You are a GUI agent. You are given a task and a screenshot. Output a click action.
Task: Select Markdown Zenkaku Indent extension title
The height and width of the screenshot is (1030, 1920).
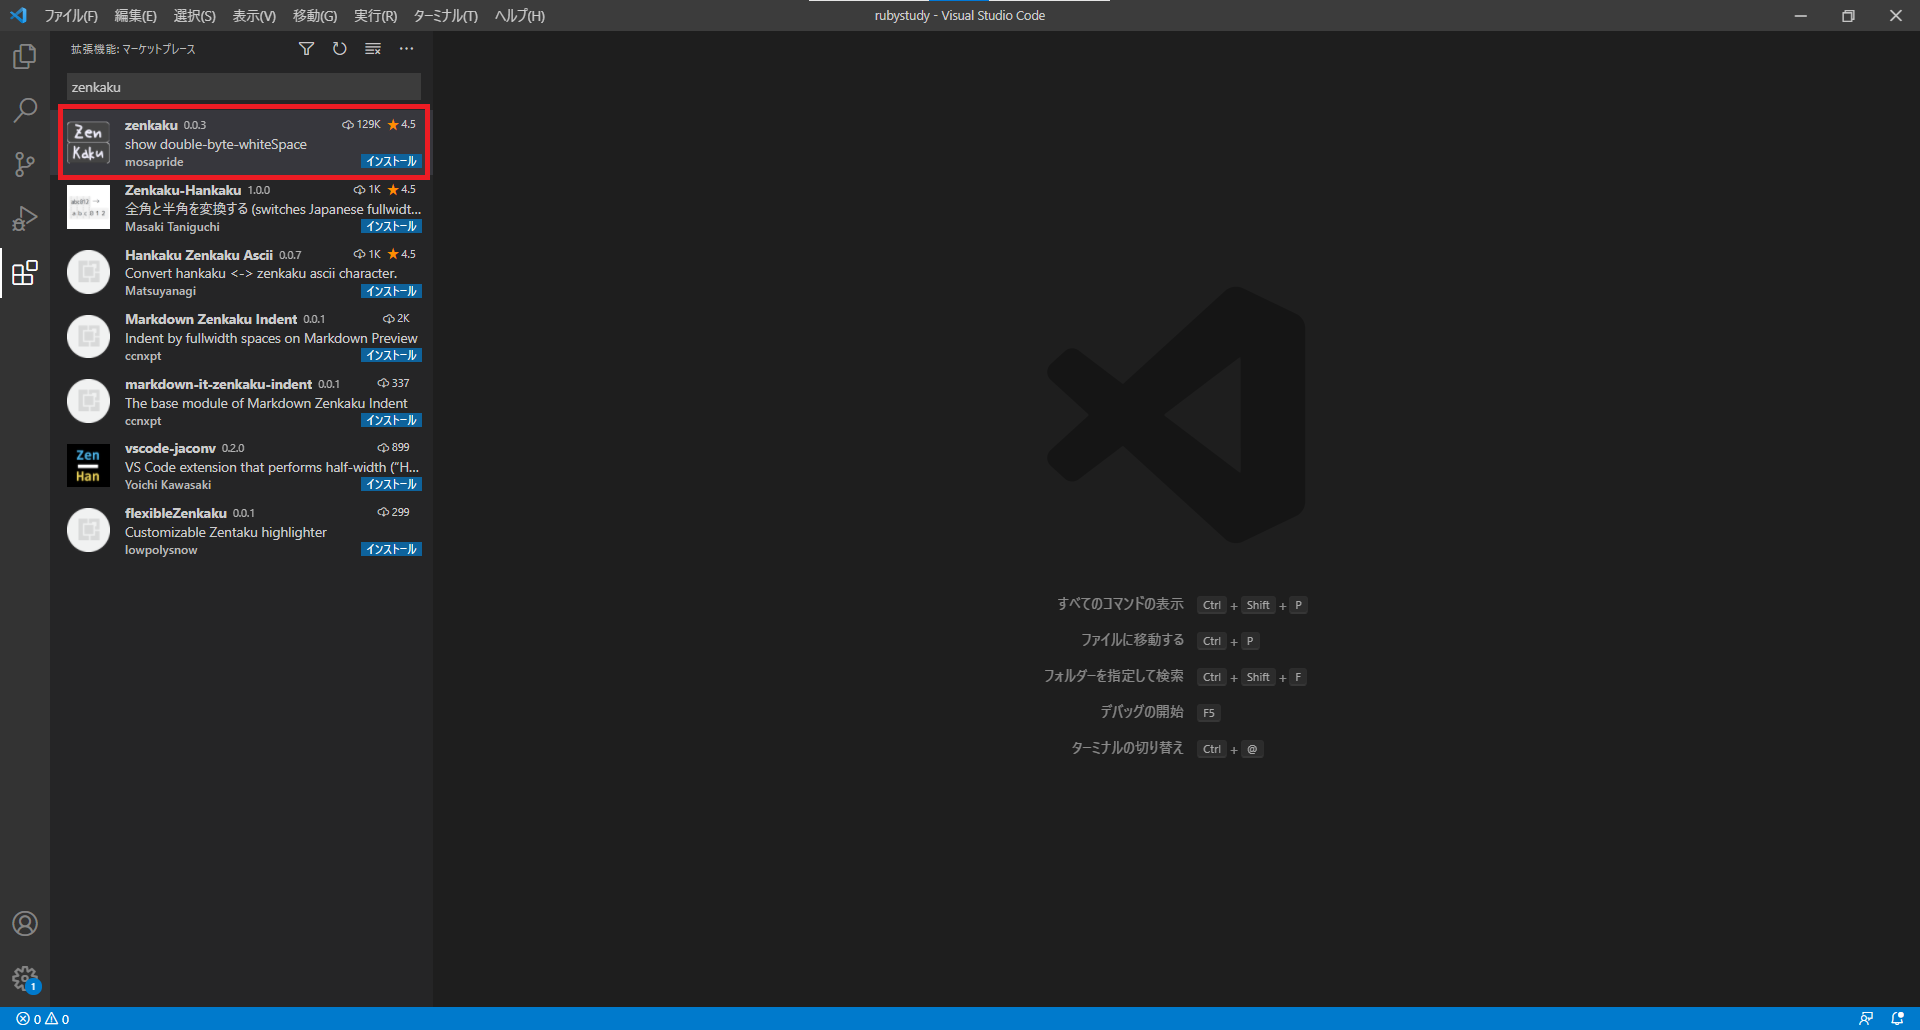click(x=211, y=319)
